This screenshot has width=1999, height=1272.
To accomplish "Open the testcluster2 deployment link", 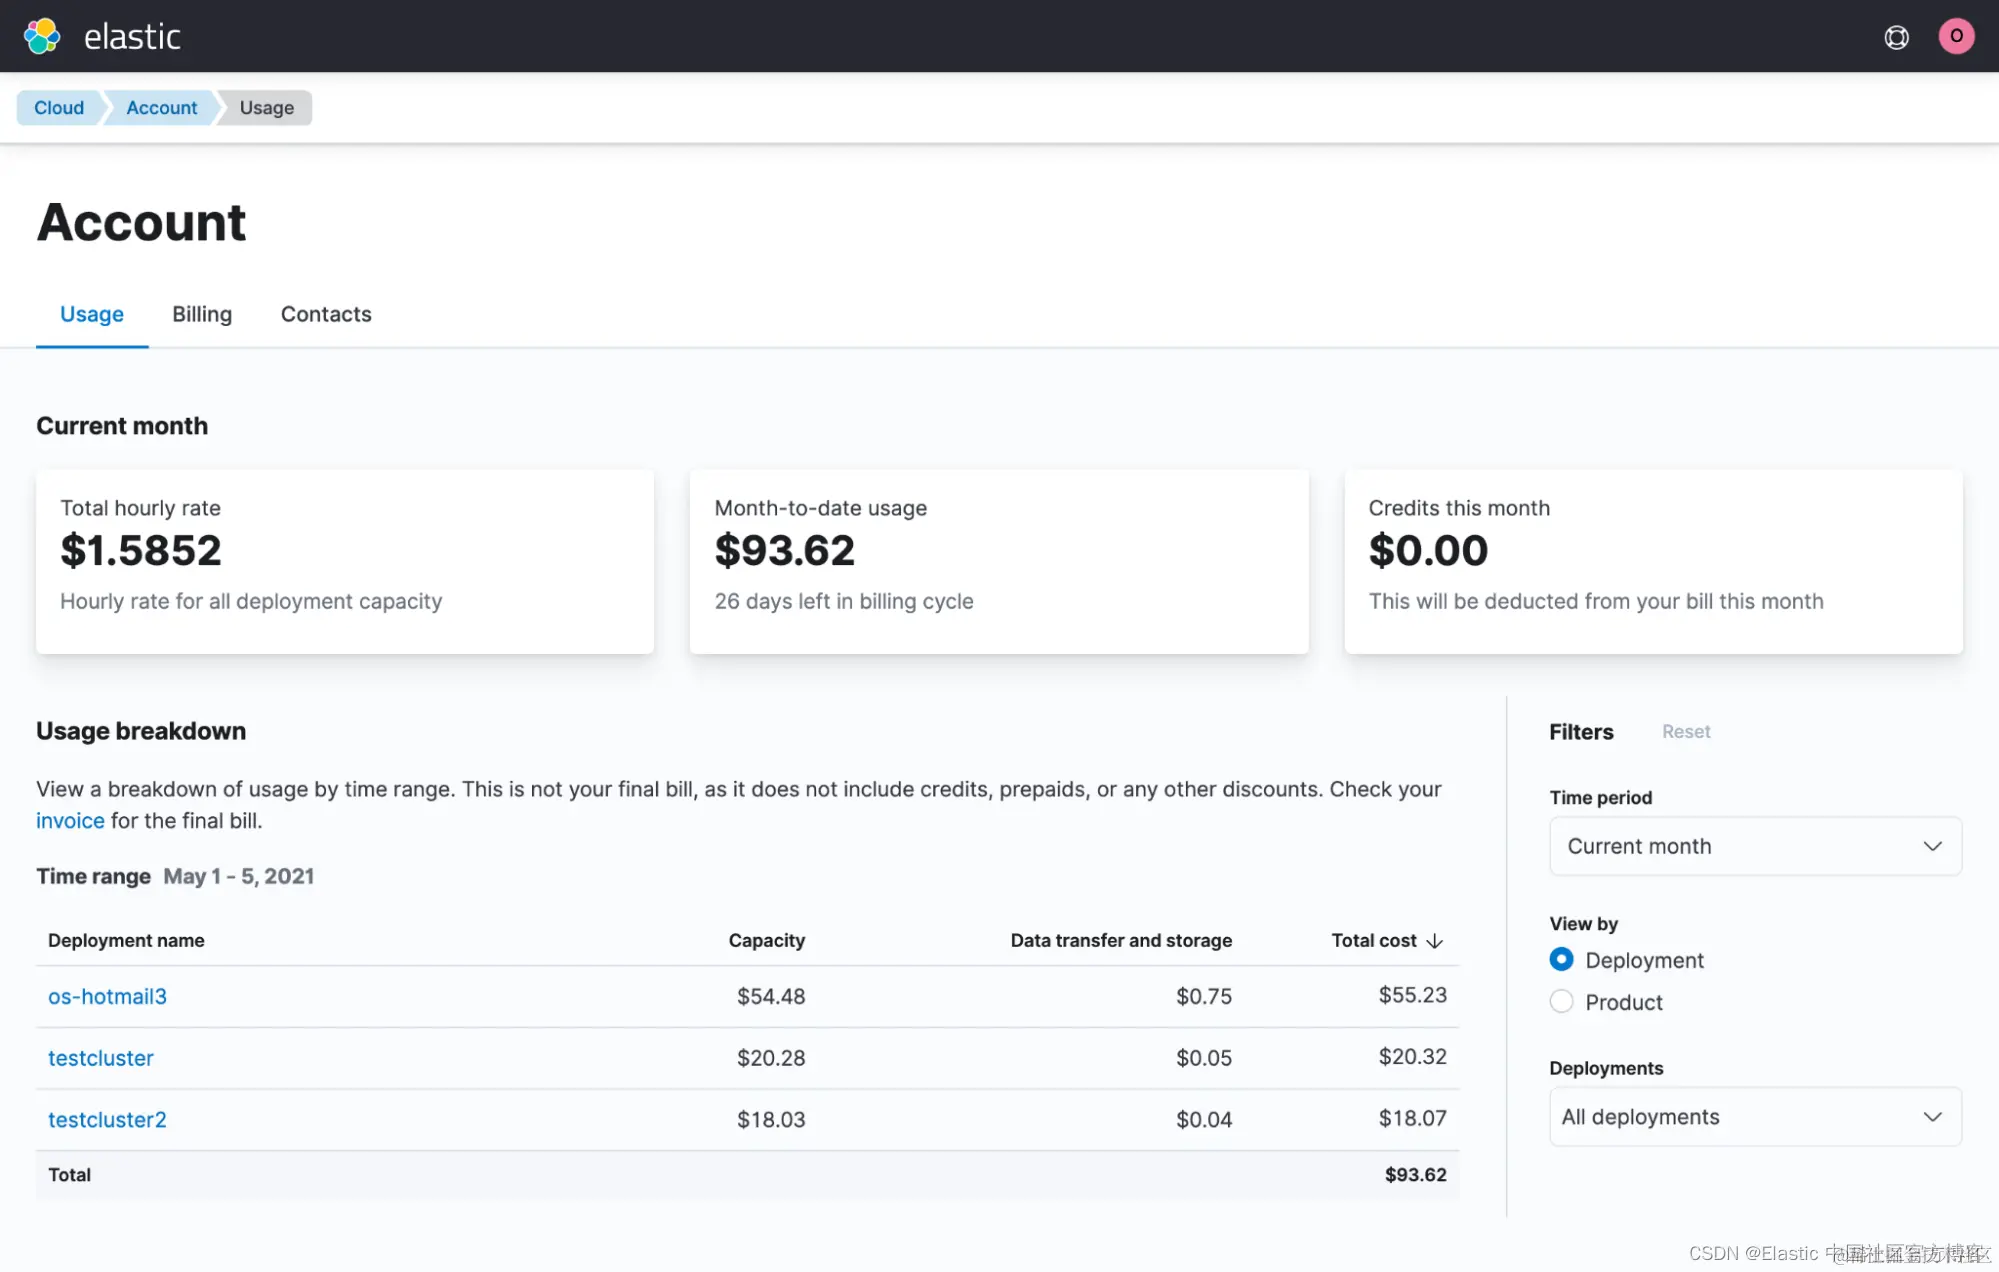I will (x=107, y=1120).
